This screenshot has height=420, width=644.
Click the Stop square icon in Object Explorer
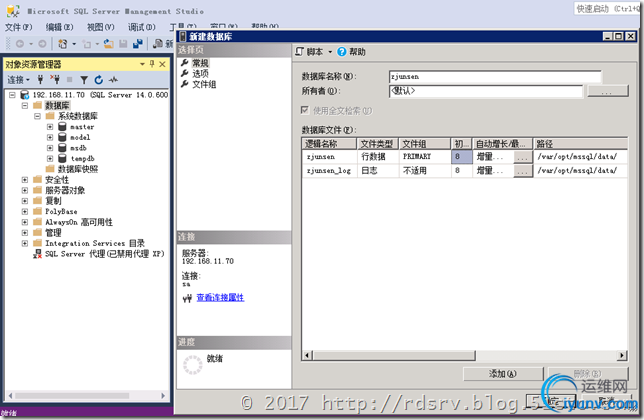pos(69,79)
